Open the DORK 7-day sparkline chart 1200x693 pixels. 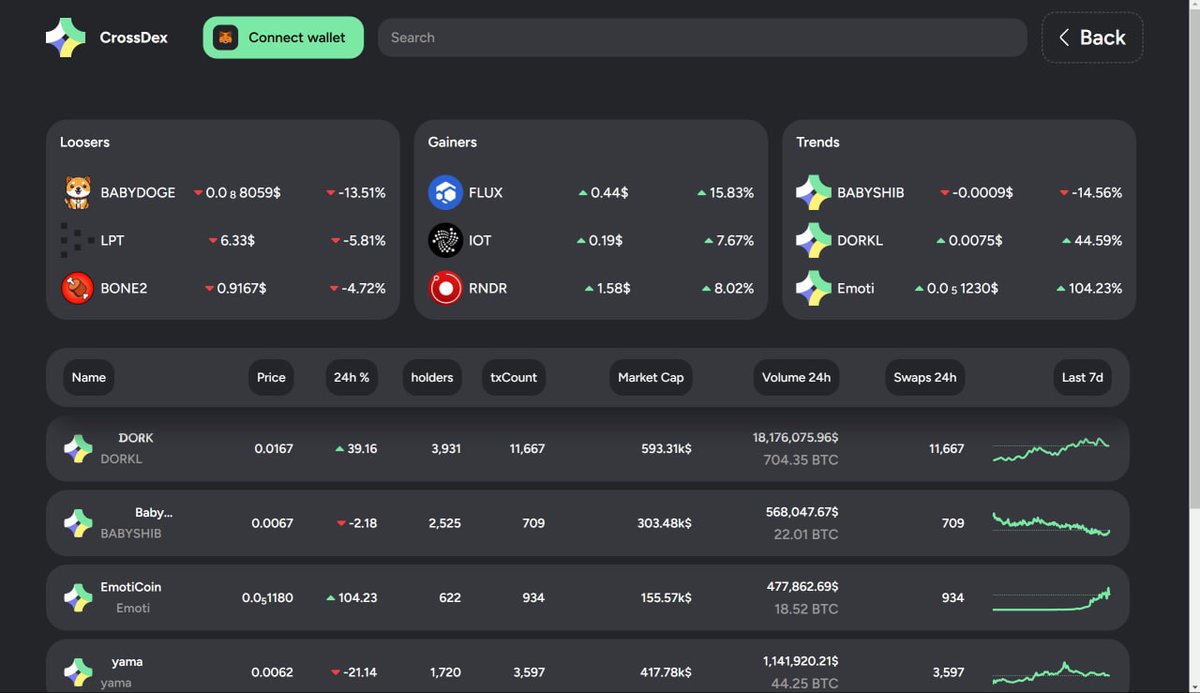point(1051,449)
